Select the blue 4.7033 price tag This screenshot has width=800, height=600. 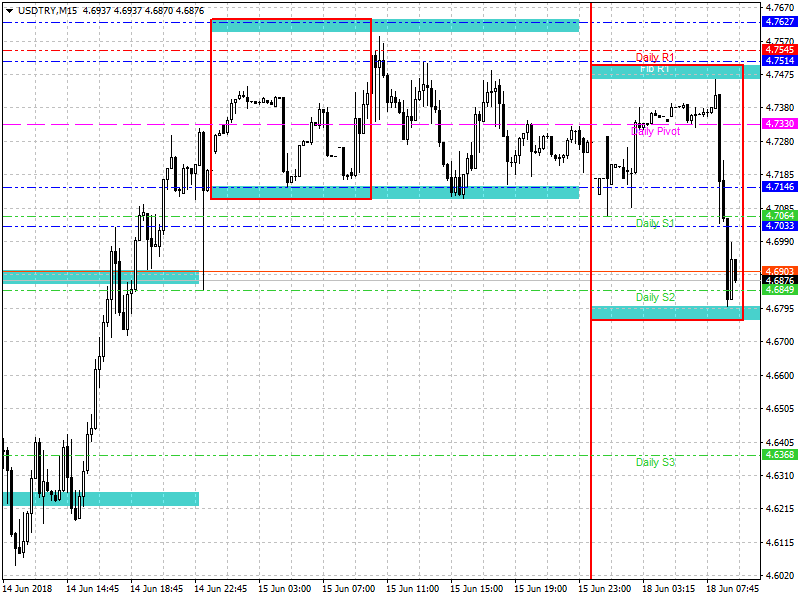point(779,226)
